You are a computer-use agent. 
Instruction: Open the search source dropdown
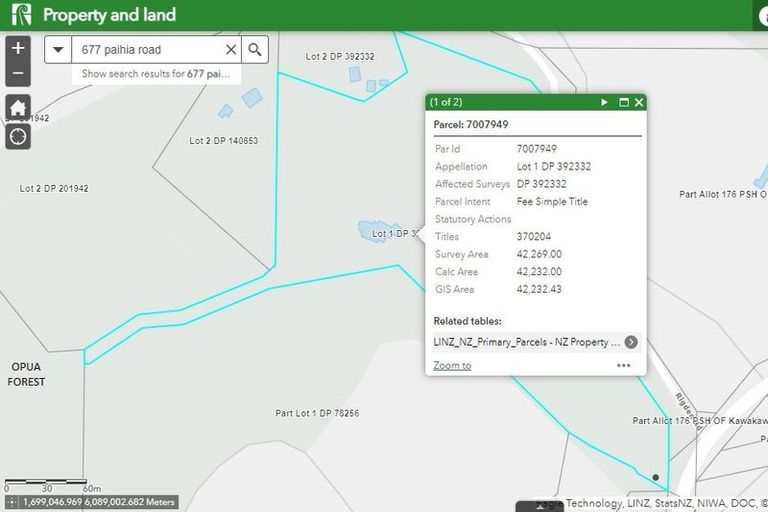pyautogui.click(x=58, y=49)
